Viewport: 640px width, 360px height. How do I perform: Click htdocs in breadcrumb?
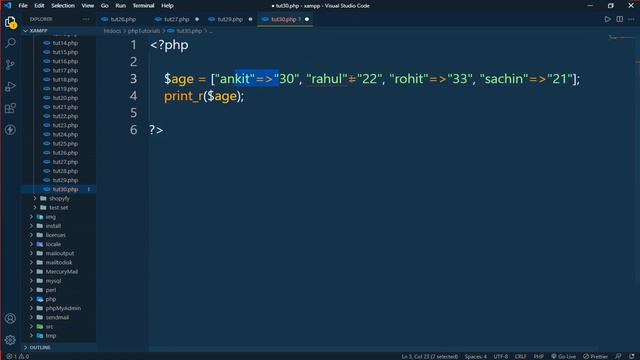pyautogui.click(x=112, y=31)
